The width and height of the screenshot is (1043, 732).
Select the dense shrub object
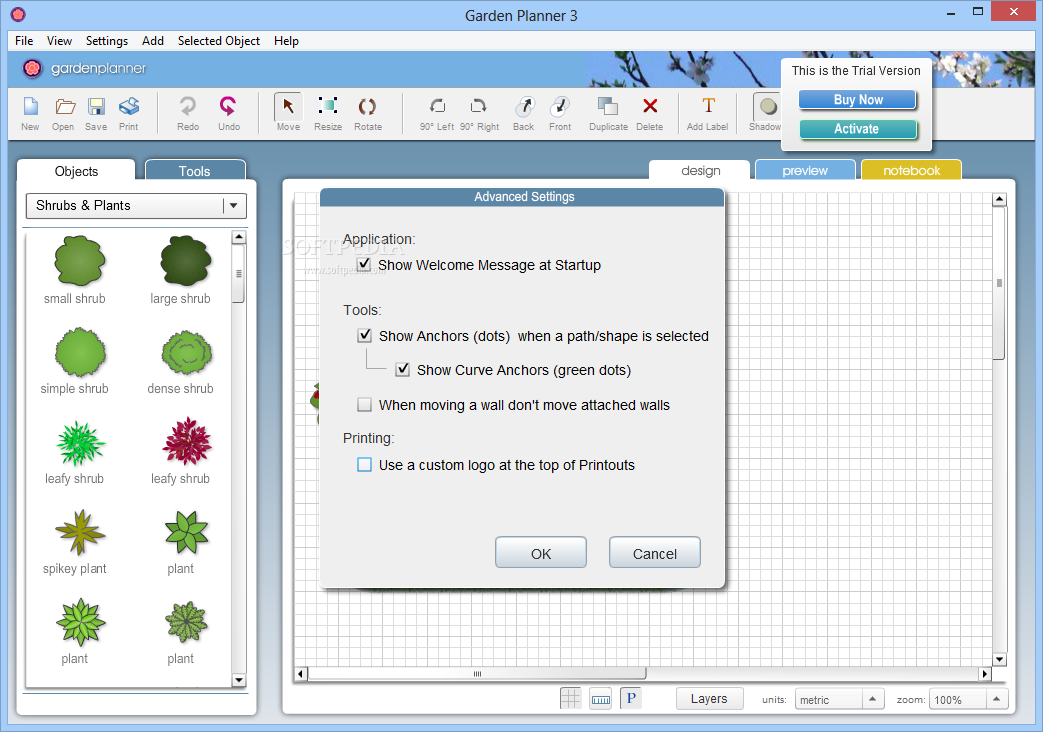(x=186, y=353)
